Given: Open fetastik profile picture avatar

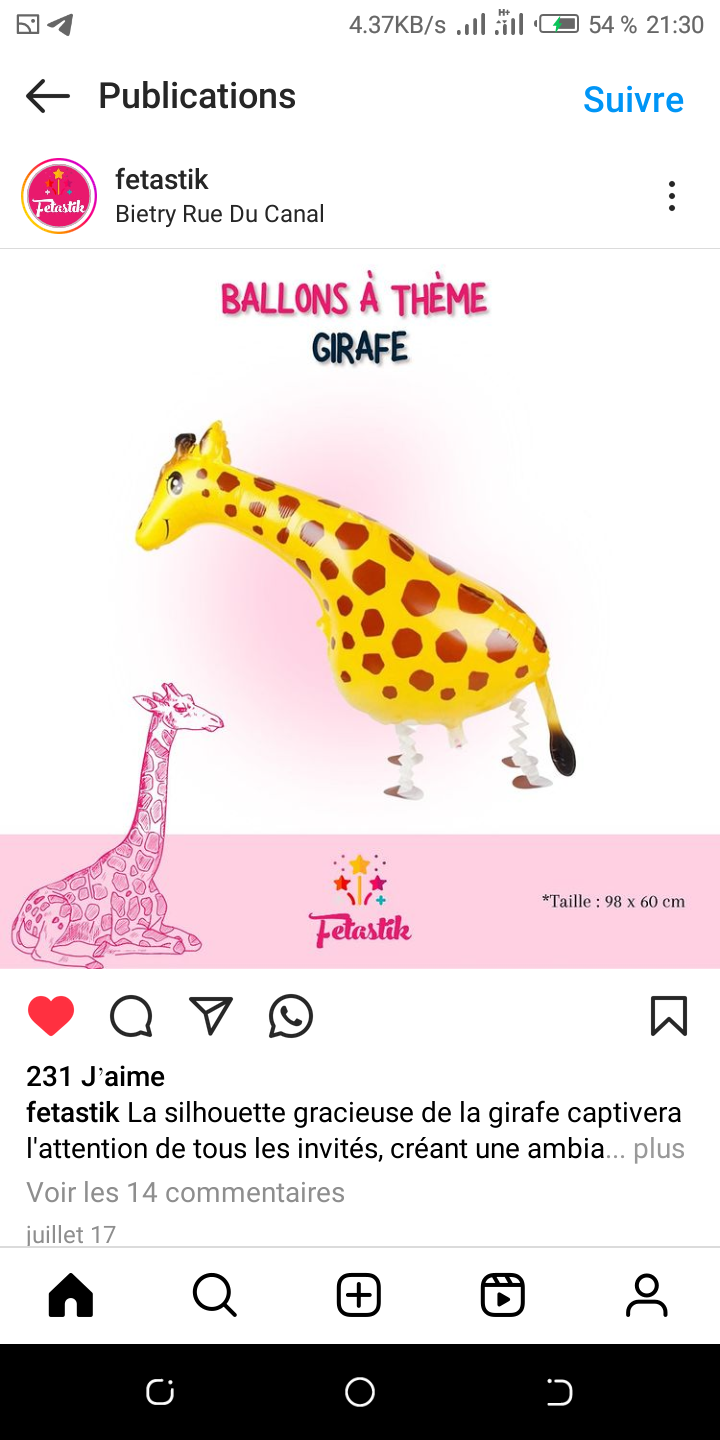Looking at the screenshot, I should (59, 196).
